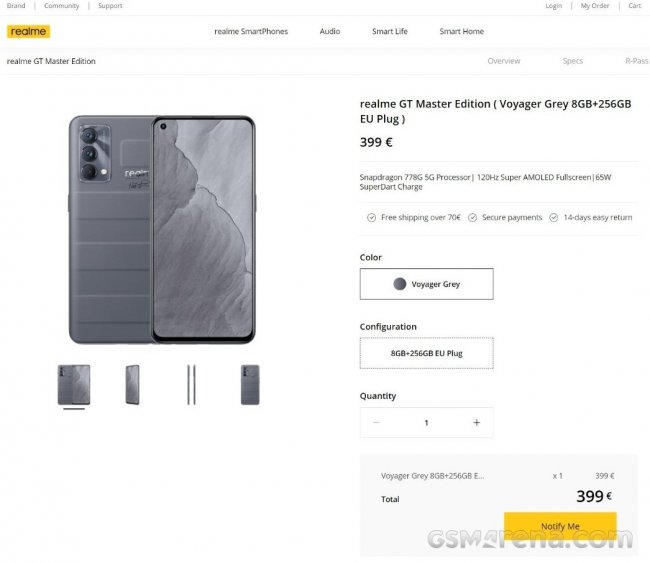Image resolution: width=650 pixels, height=563 pixels.
Task: Select the fourth back-view phone thumbnail
Action: pyautogui.click(x=250, y=384)
